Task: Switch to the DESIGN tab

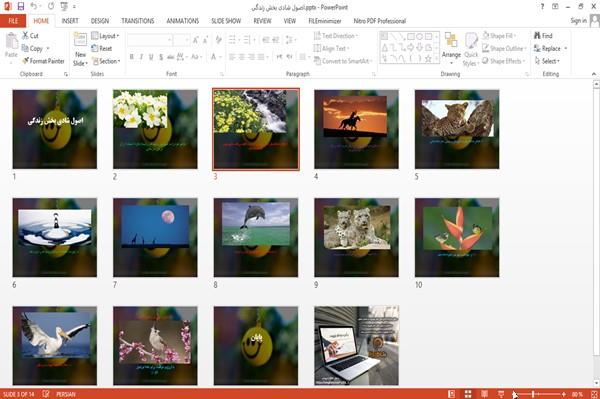Action: [100, 21]
